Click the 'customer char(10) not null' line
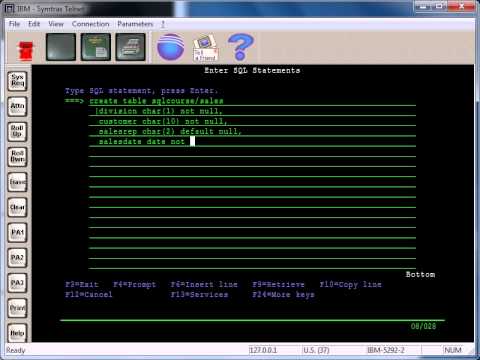Image resolution: width=480 pixels, height=360 pixels. point(163,121)
